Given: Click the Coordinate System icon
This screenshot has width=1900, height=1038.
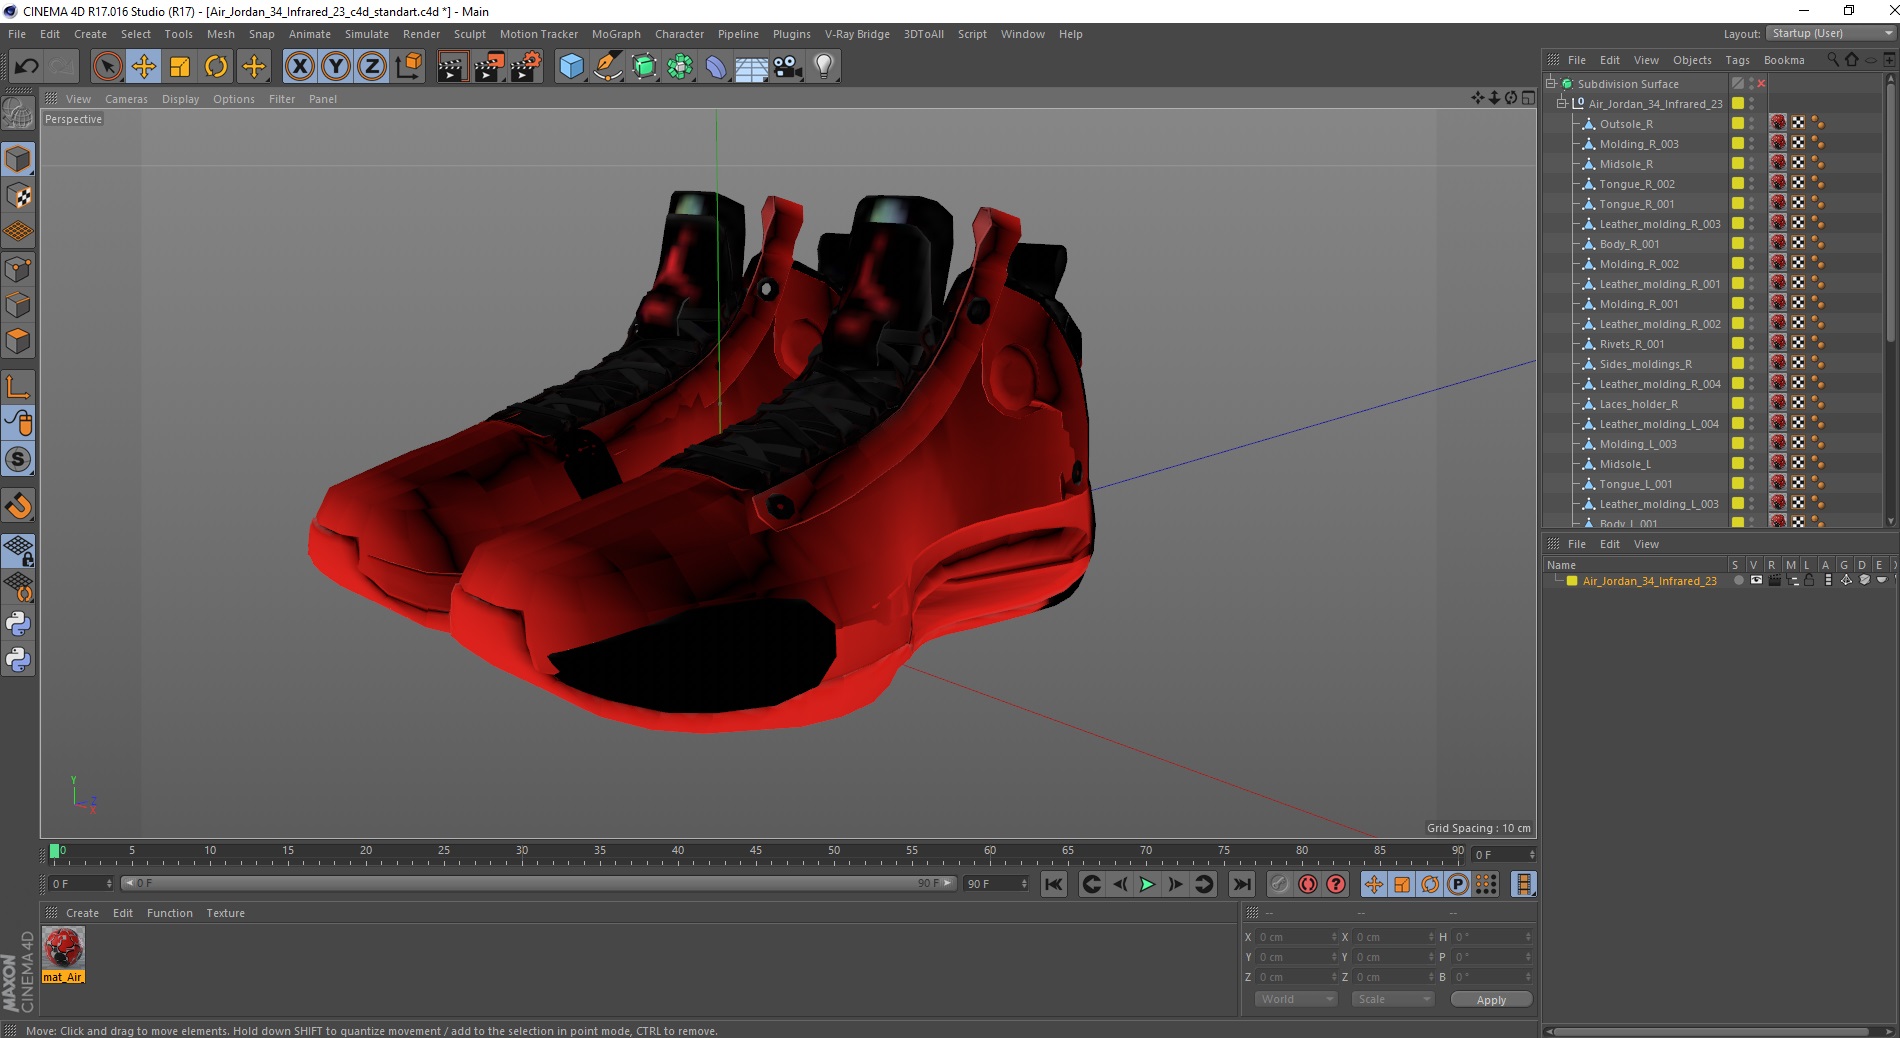Looking at the screenshot, I should tap(408, 67).
